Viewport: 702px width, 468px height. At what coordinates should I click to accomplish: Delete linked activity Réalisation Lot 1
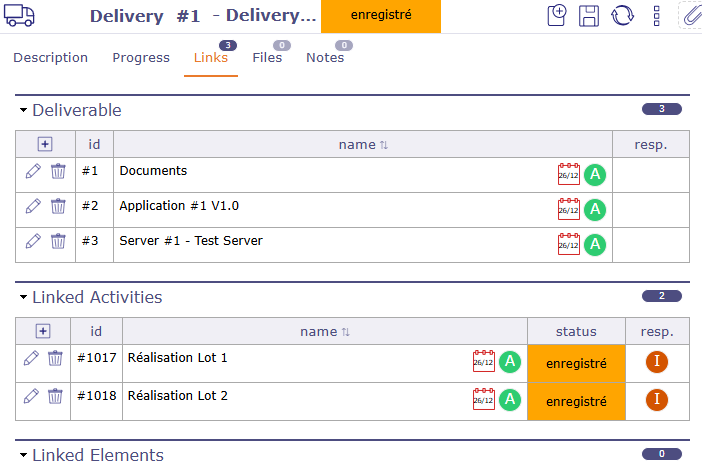pos(56,358)
